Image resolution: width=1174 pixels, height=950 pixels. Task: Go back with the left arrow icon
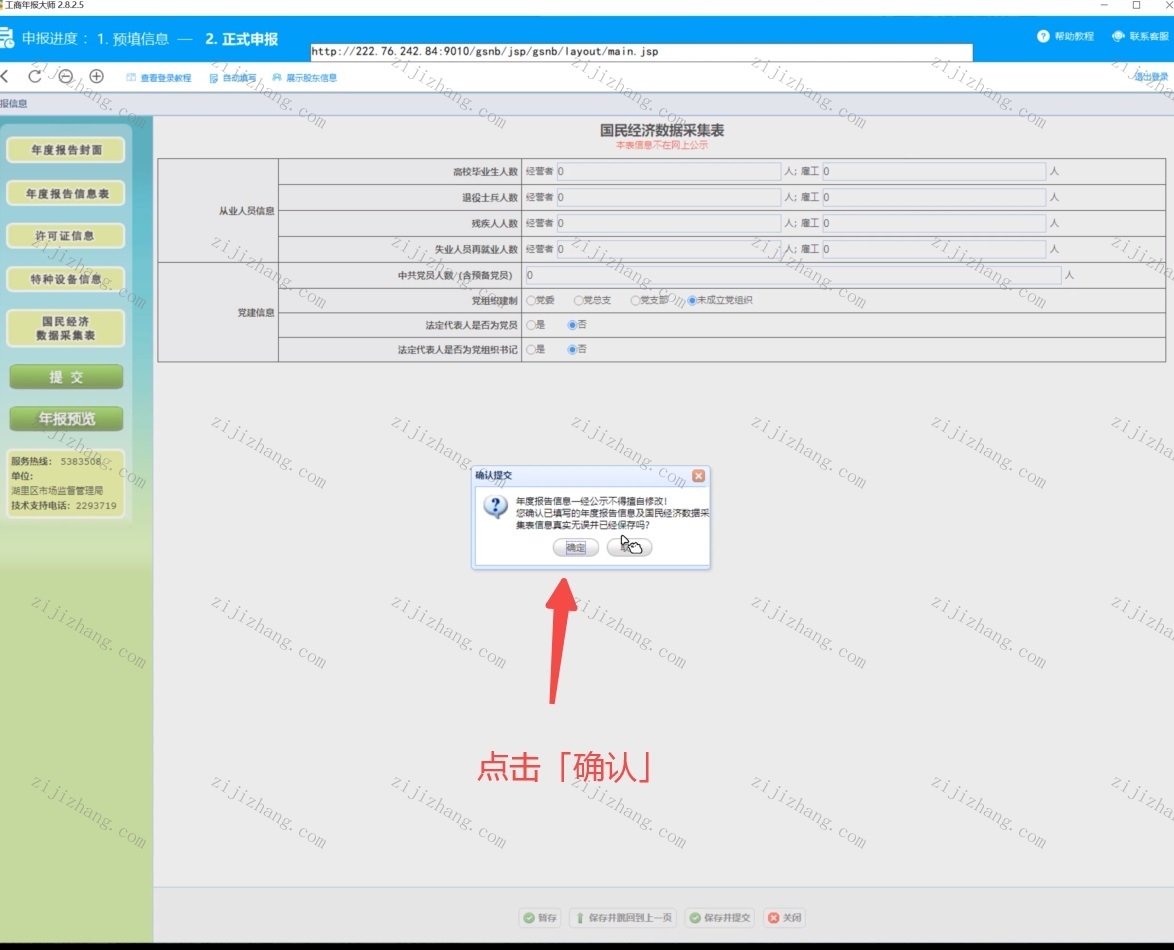tap(4, 76)
